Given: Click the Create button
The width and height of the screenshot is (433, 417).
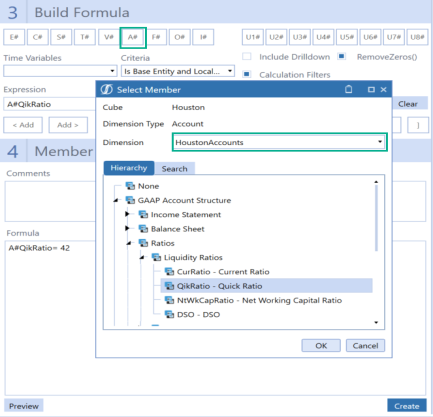Looking at the screenshot, I should (x=407, y=406).
